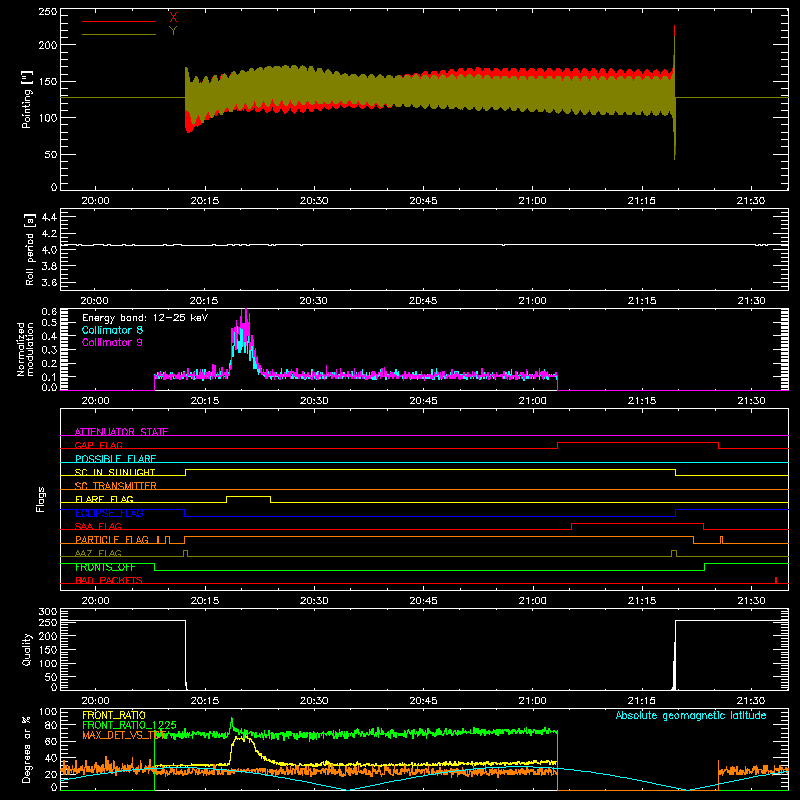Click the blue ECLIPSE_FLAG label
The image size is (800, 800).
pos(109,513)
